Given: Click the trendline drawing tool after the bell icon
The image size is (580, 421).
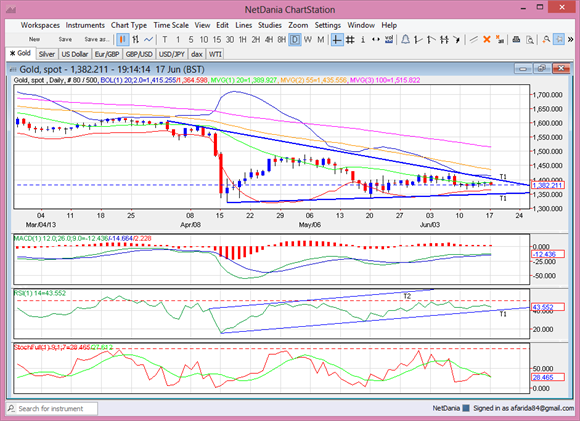Looking at the screenshot, I should 418,40.
